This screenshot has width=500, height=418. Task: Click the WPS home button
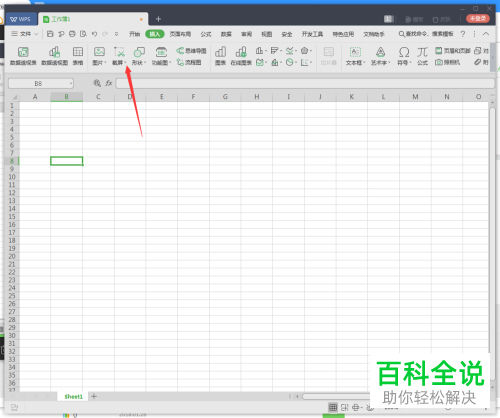[21, 19]
